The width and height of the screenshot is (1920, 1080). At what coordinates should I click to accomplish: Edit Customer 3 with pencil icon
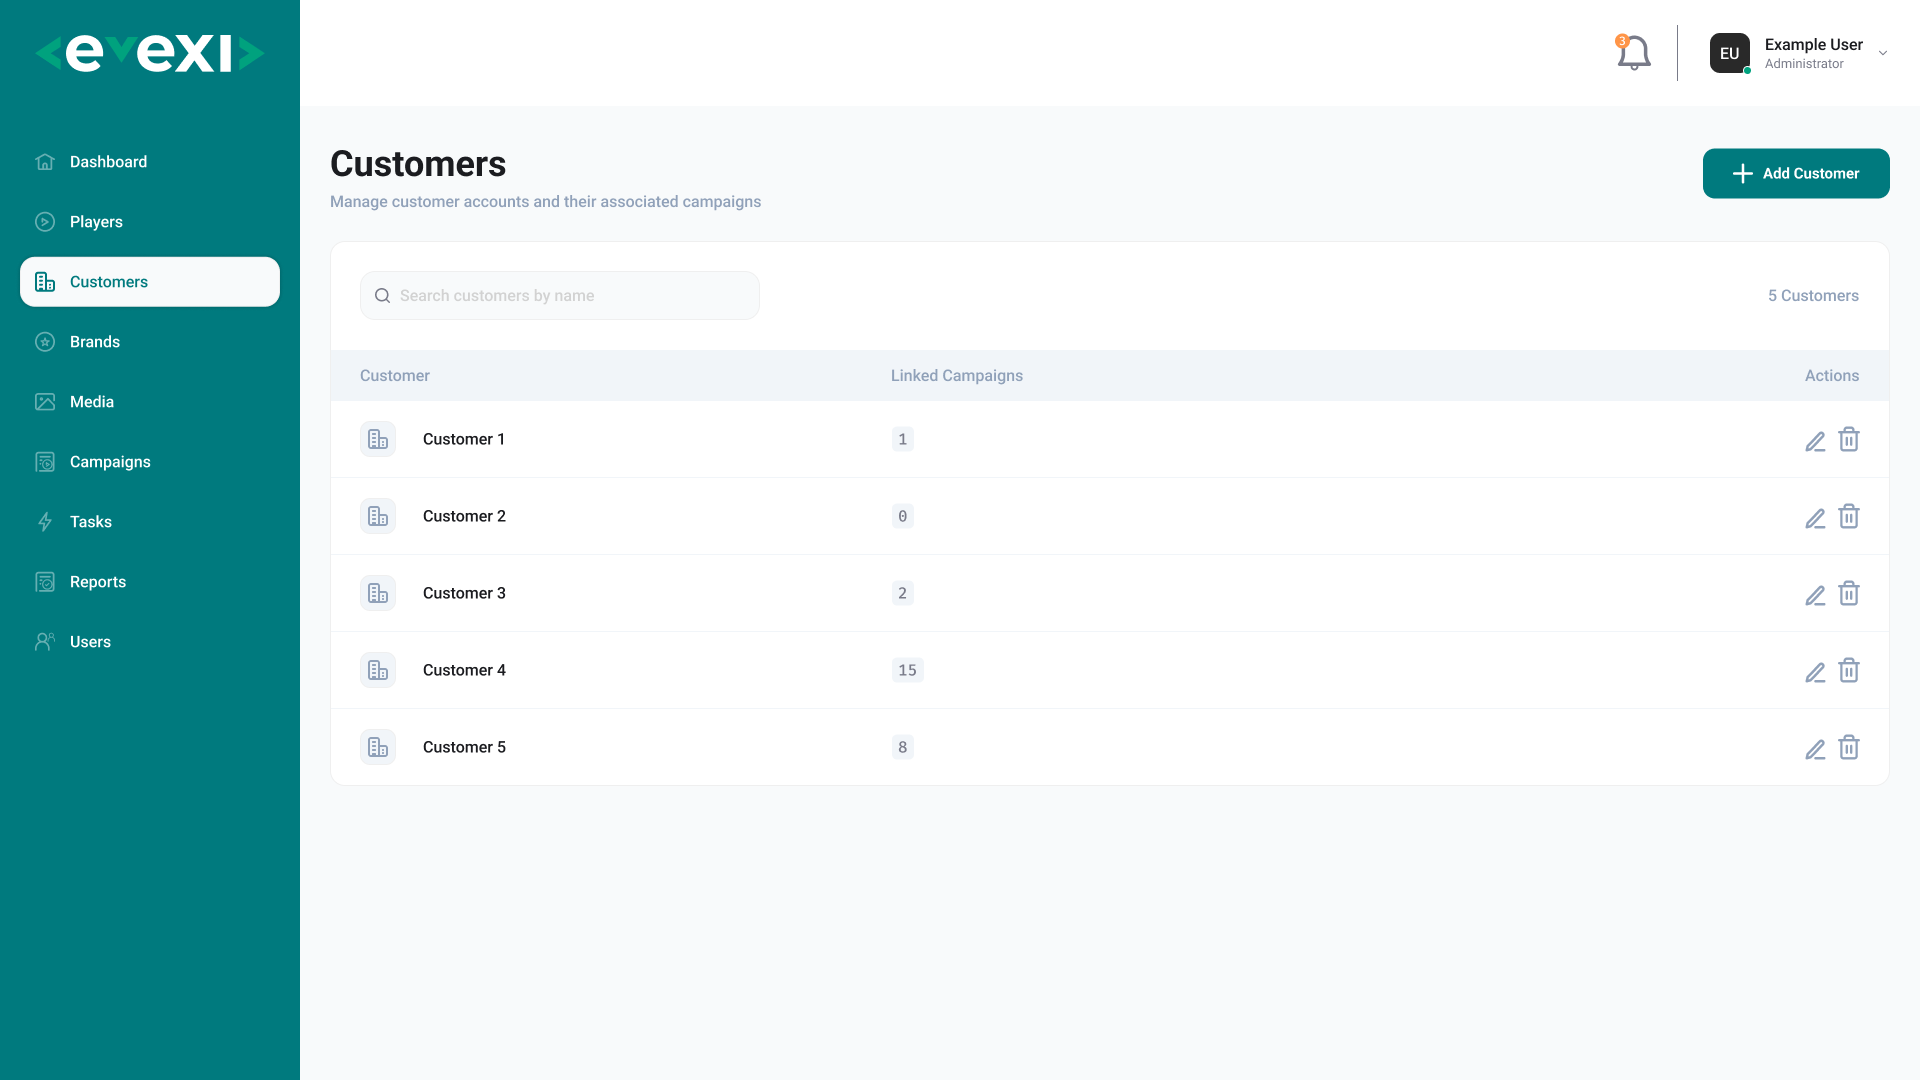pos(1815,595)
